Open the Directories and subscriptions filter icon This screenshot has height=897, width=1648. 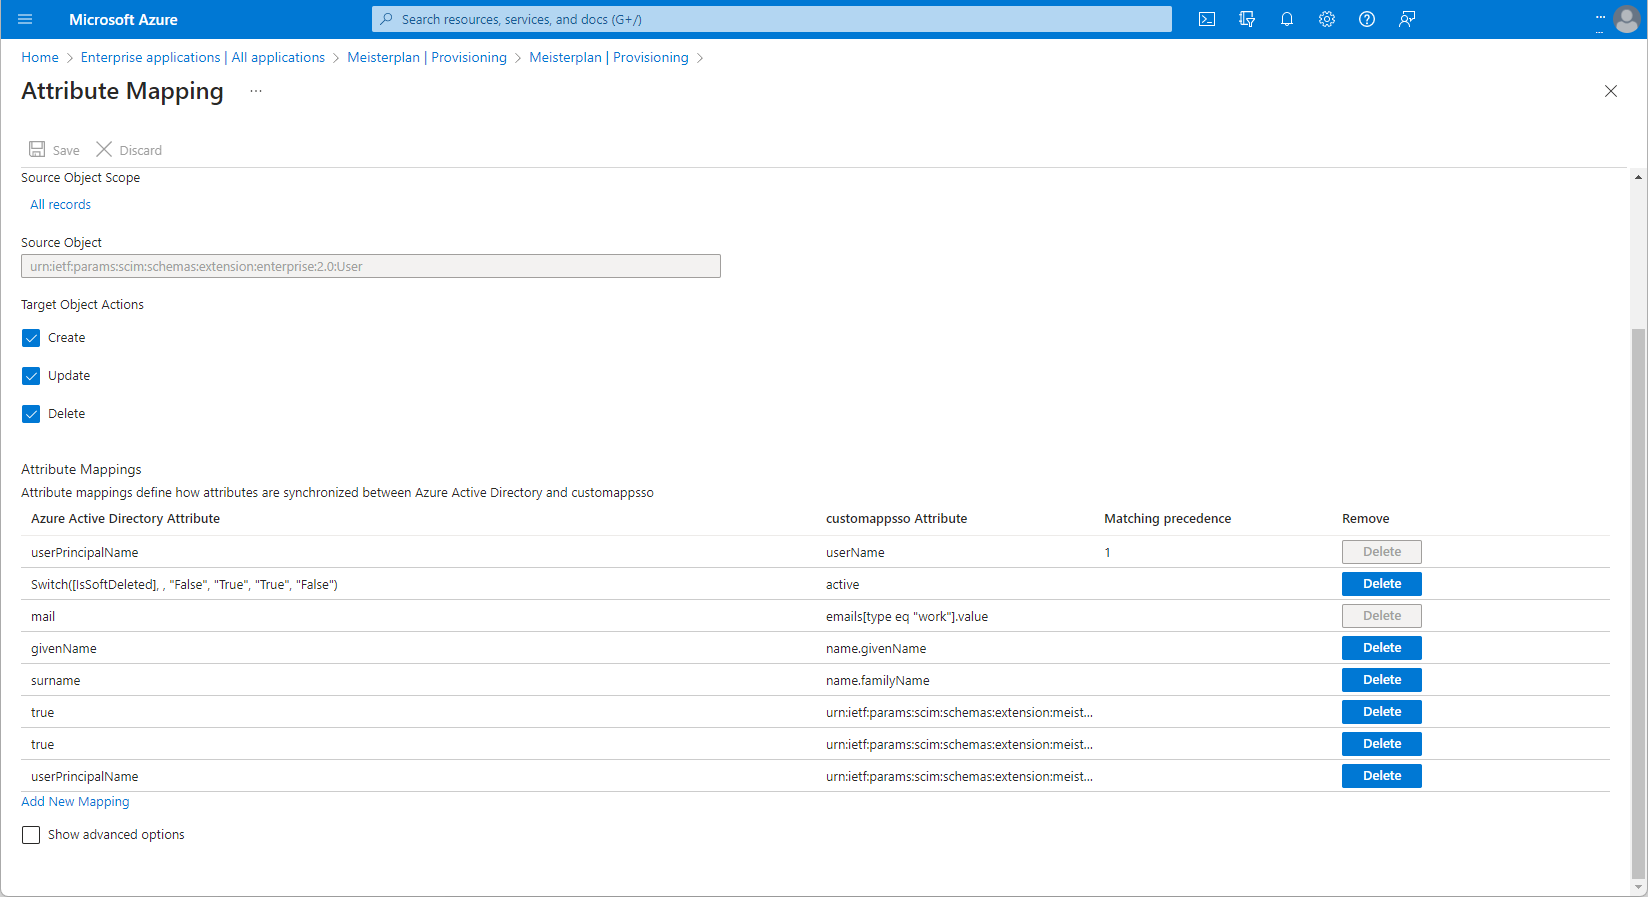point(1247,19)
